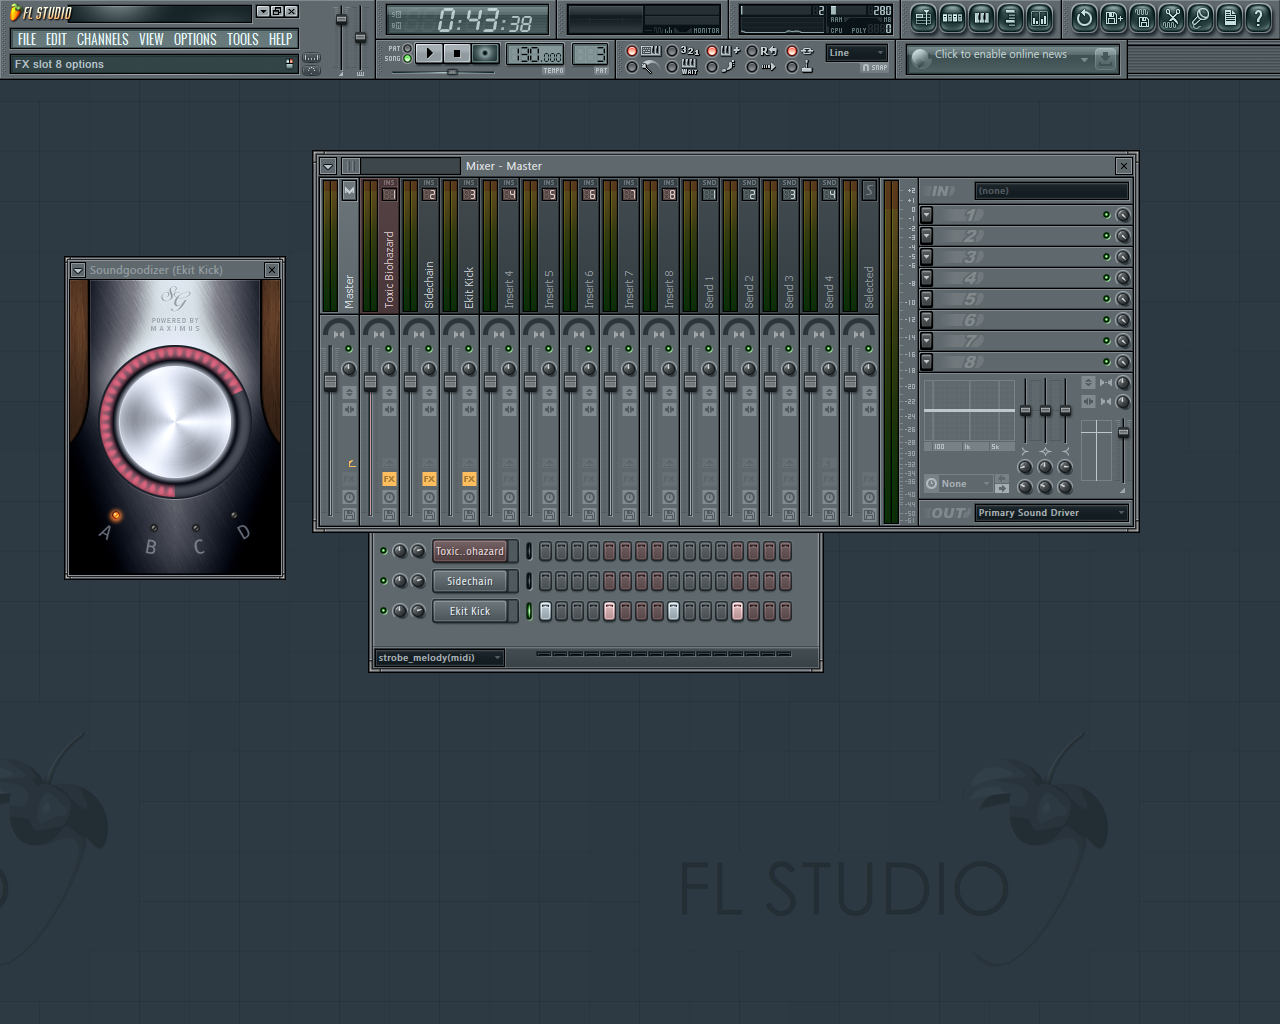Screen dimensions: 1280x1024
Task: Open the CHANNELS menu
Action: [103, 39]
